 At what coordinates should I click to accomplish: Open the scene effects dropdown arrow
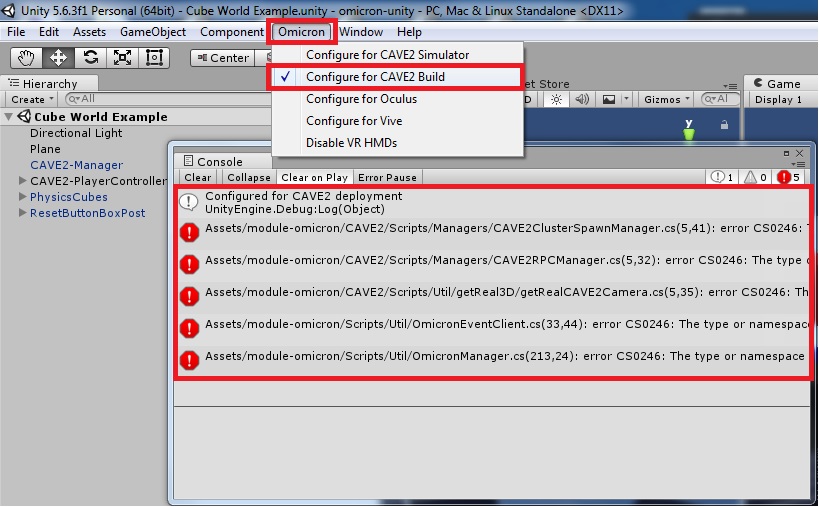pyautogui.click(x=626, y=99)
